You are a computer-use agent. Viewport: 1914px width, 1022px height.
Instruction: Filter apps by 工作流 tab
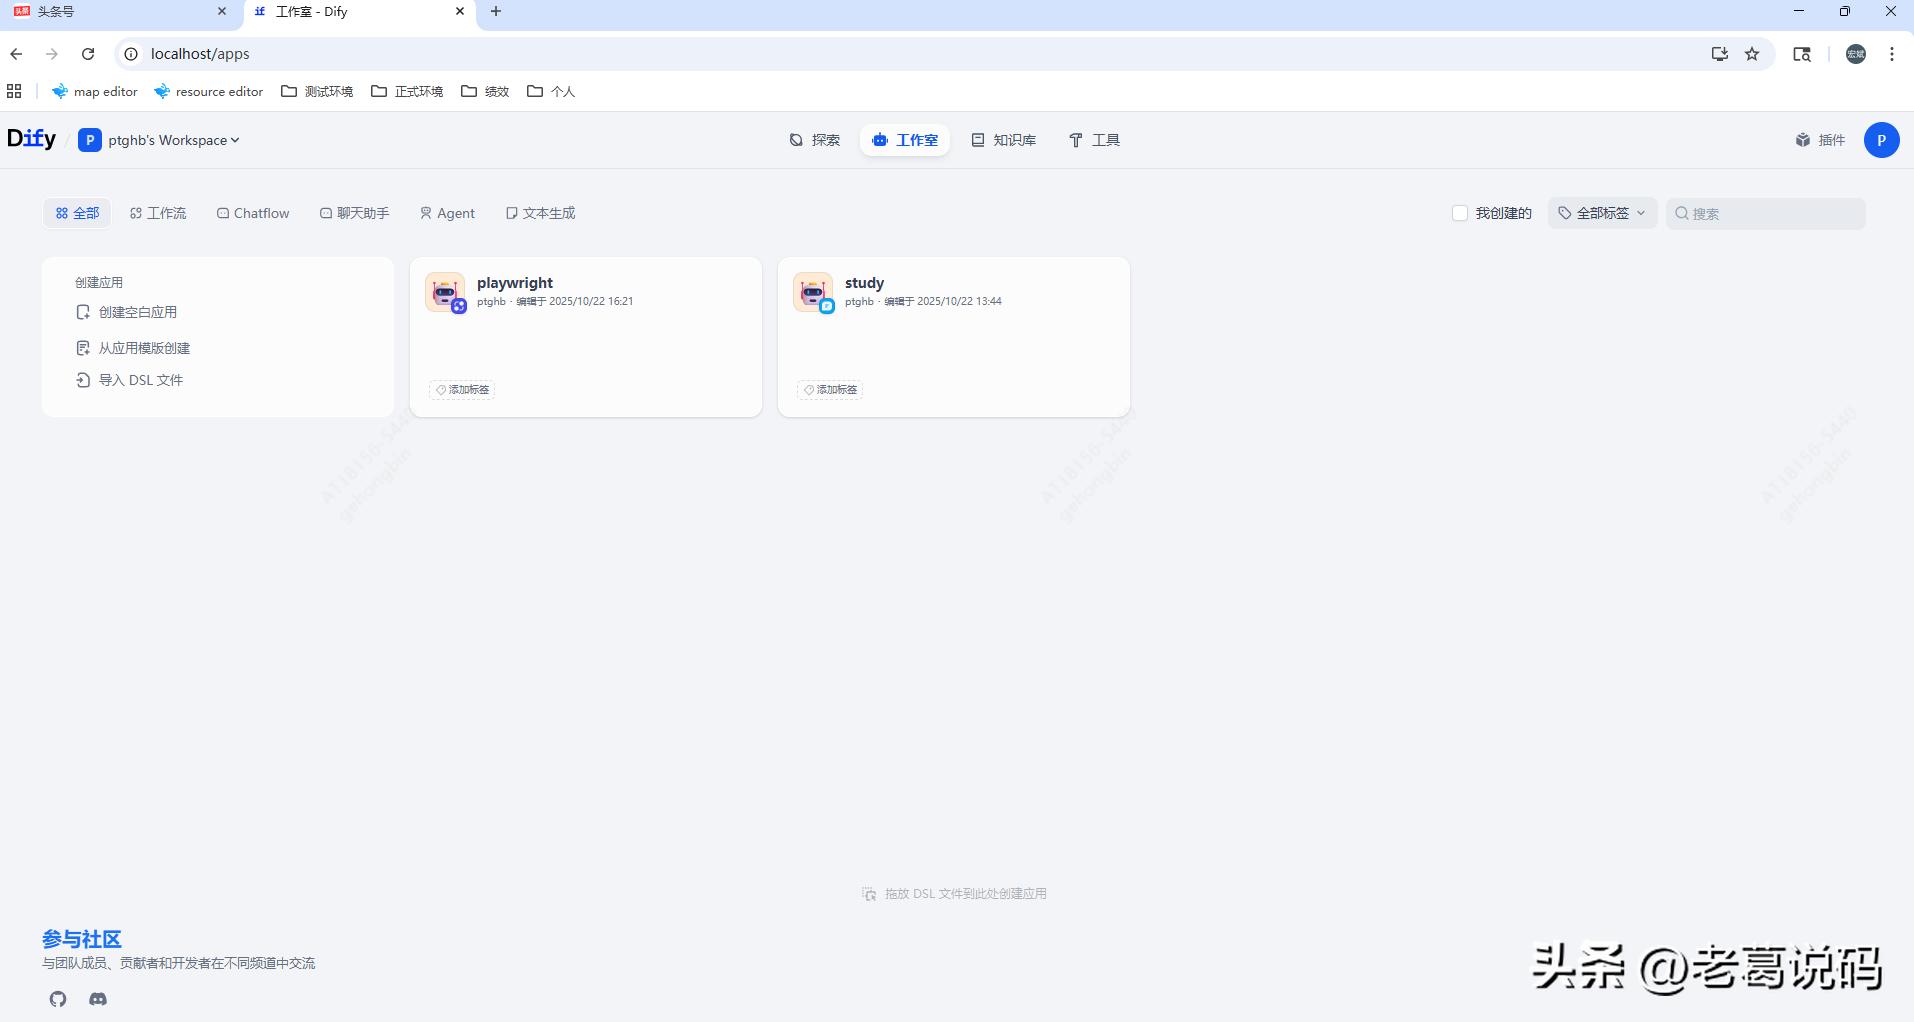(x=158, y=213)
